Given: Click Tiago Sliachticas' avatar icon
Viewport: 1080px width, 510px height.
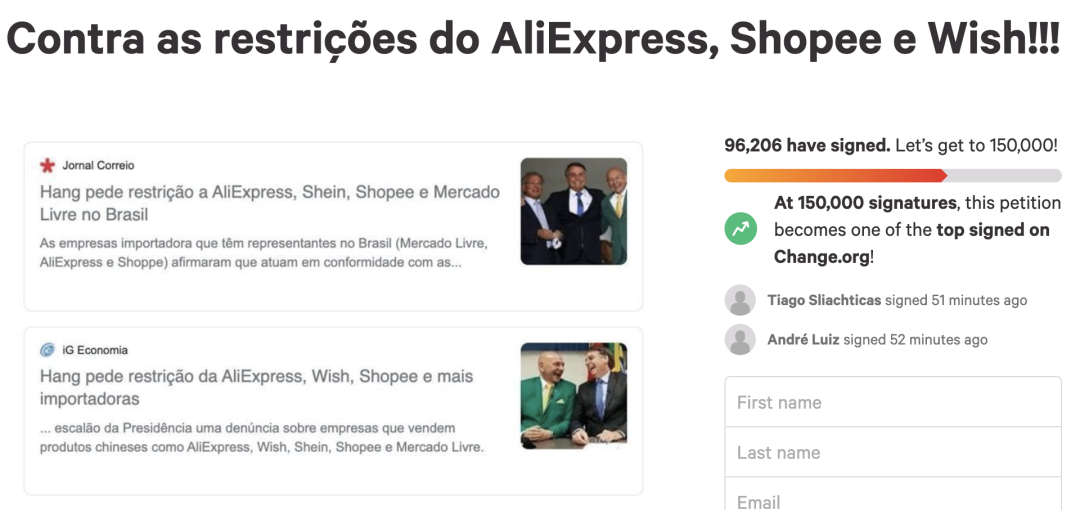Looking at the screenshot, I should (x=740, y=300).
